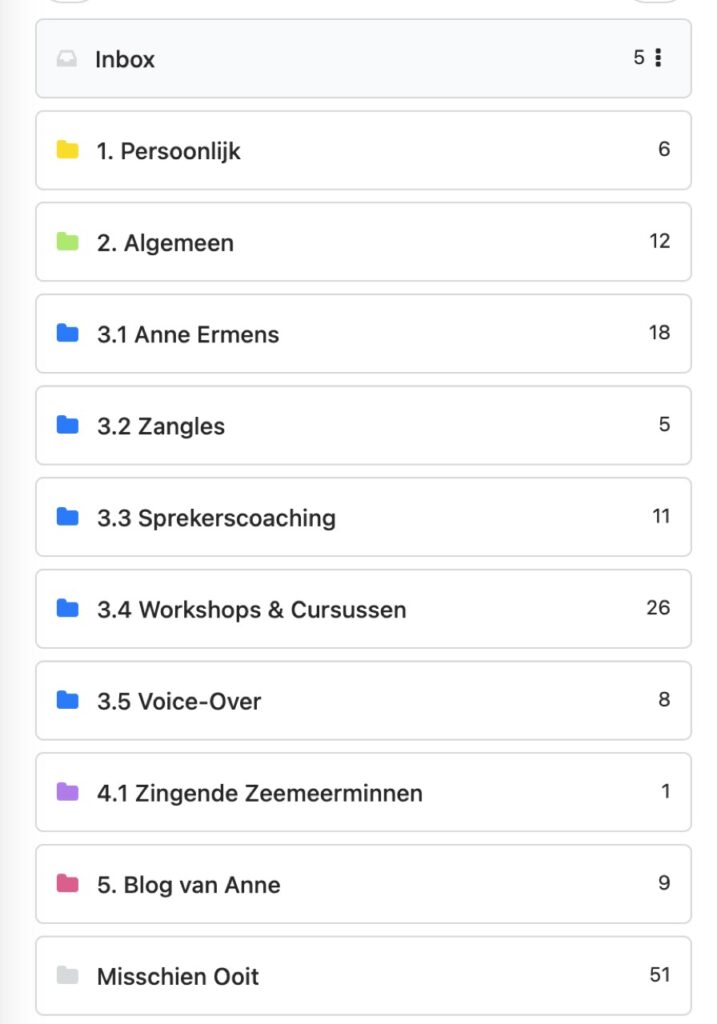Click the count badge 26 on Workshops & Cursussen
Screen dimensions: 717x1024
tap(658, 608)
